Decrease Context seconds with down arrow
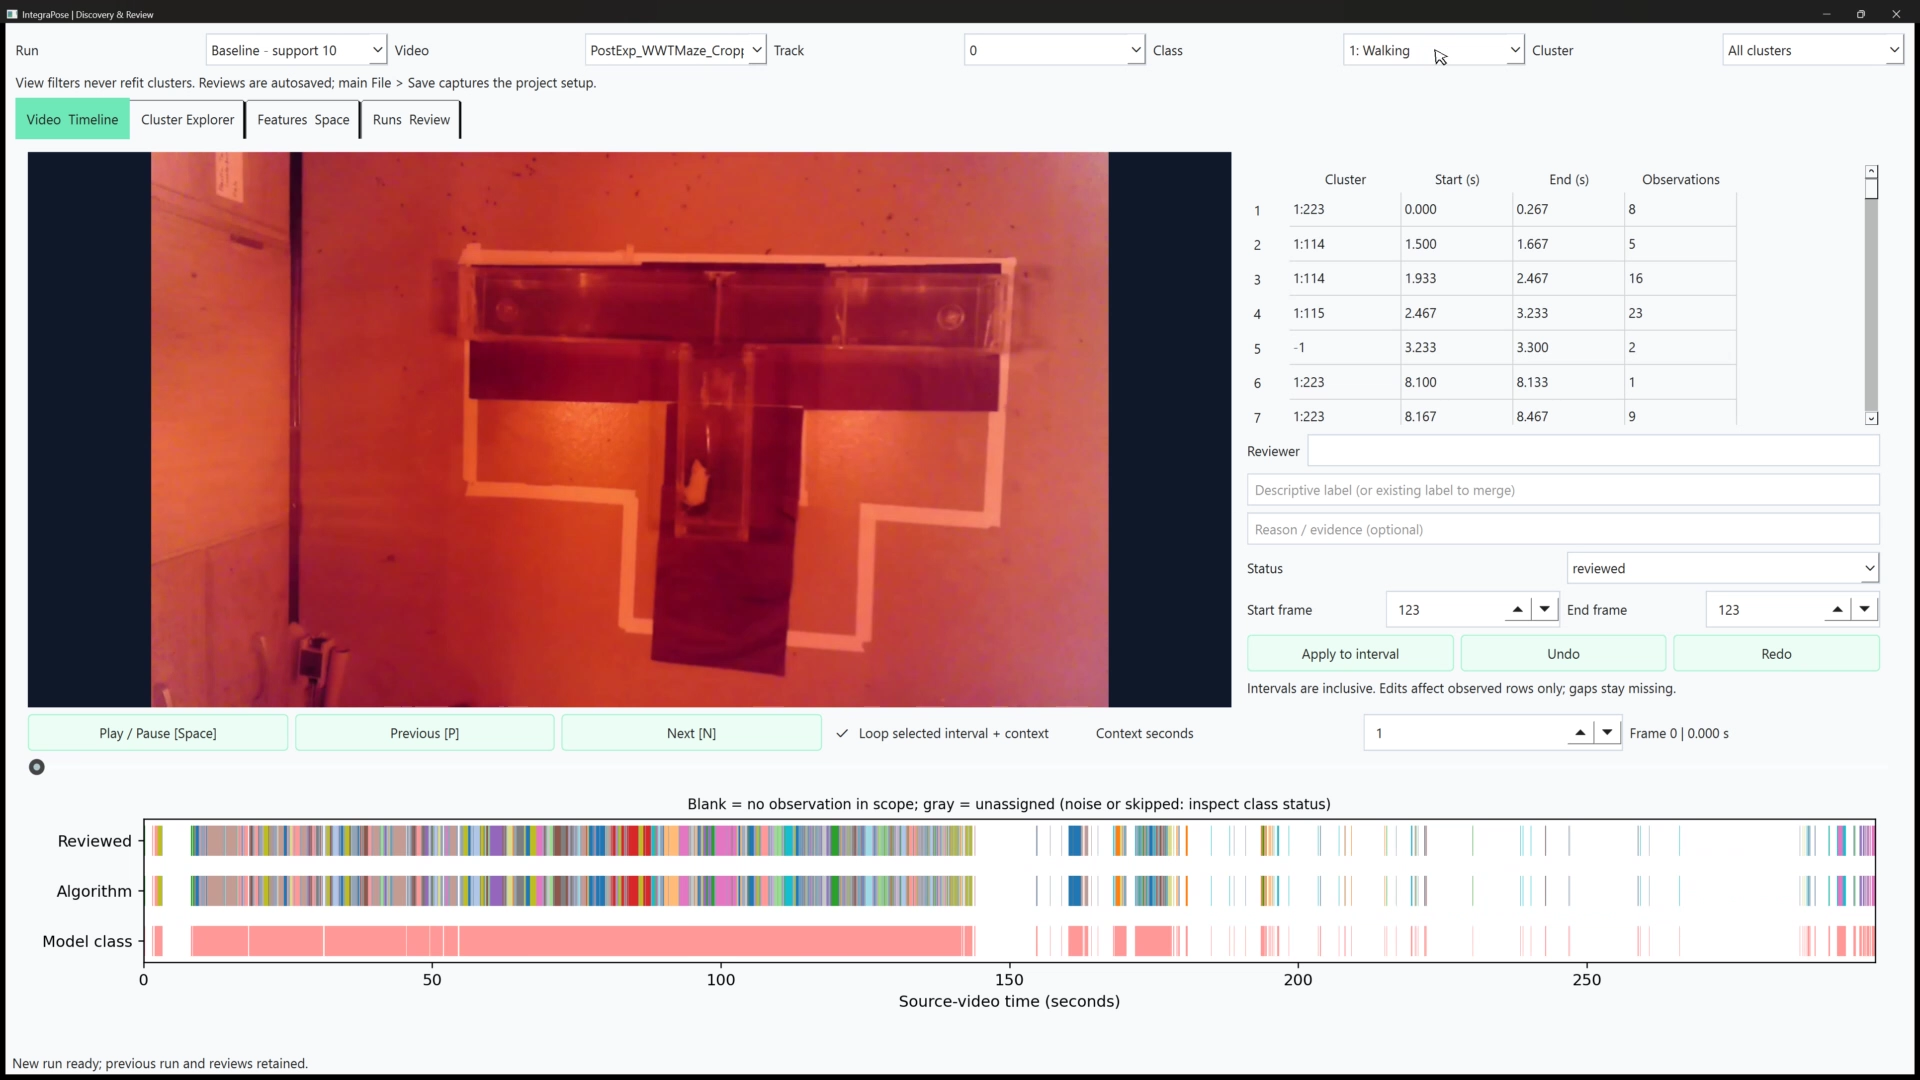The height and width of the screenshot is (1080, 1920). pyautogui.click(x=1607, y=733)
